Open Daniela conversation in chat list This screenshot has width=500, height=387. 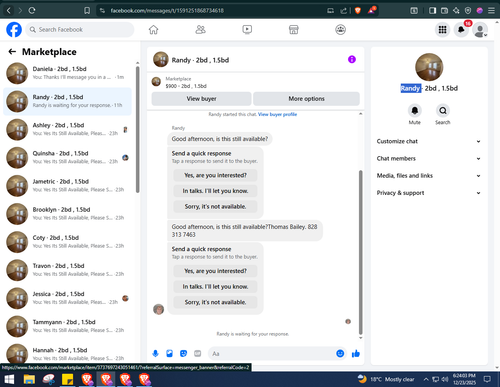pyautogui.click(x=67, y=73)
